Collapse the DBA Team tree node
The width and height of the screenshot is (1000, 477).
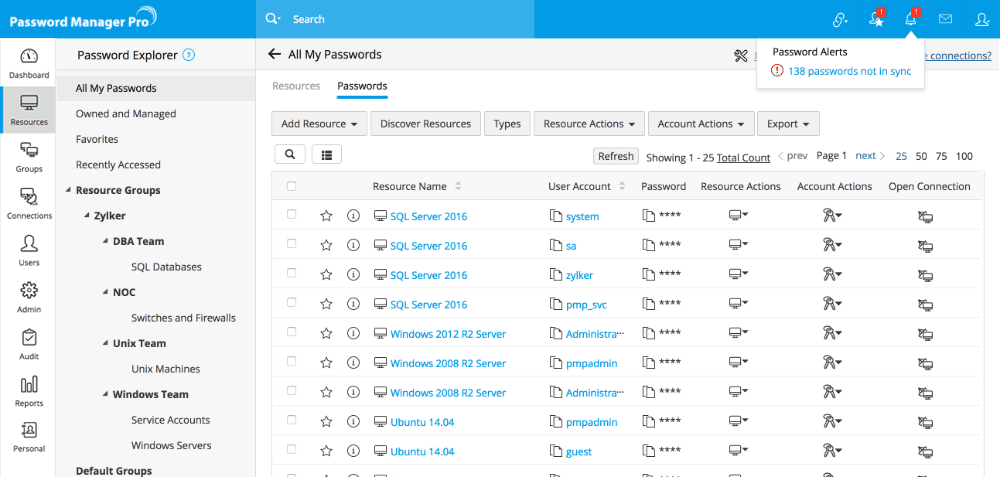[105, 242]
